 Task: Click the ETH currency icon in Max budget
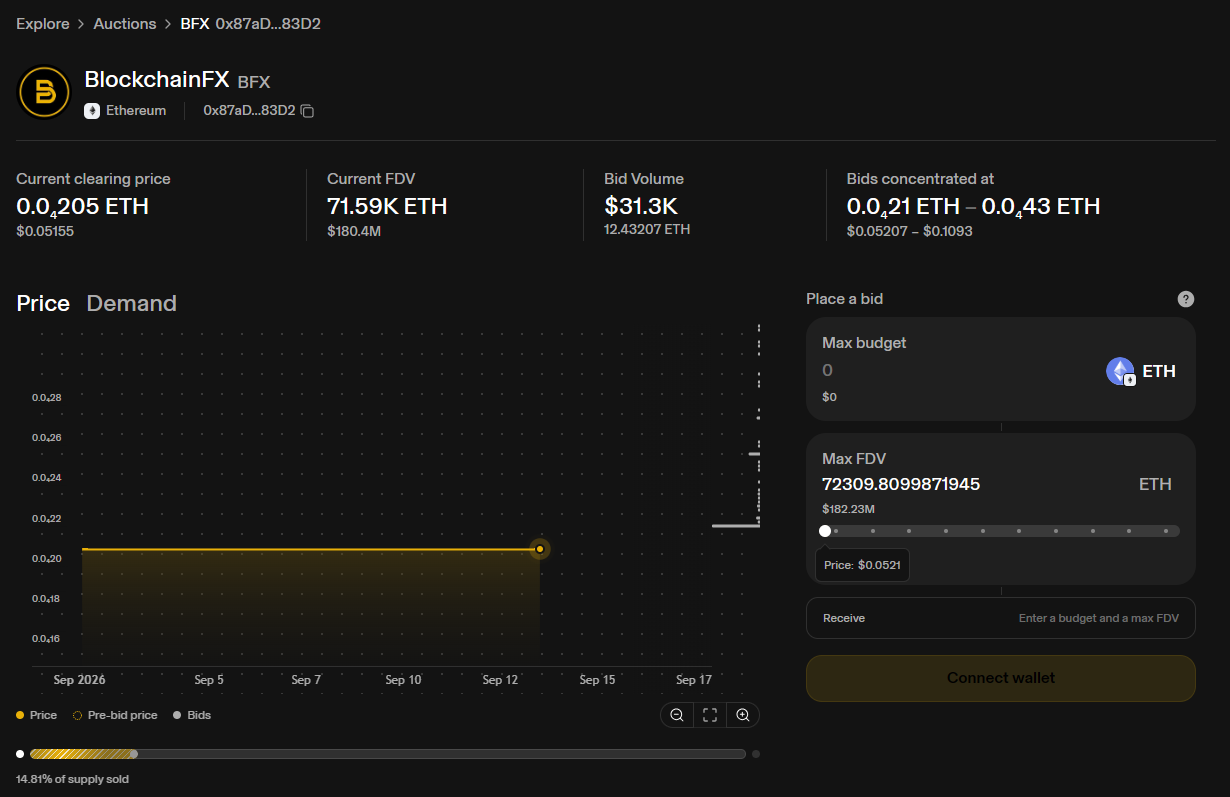1121,372
